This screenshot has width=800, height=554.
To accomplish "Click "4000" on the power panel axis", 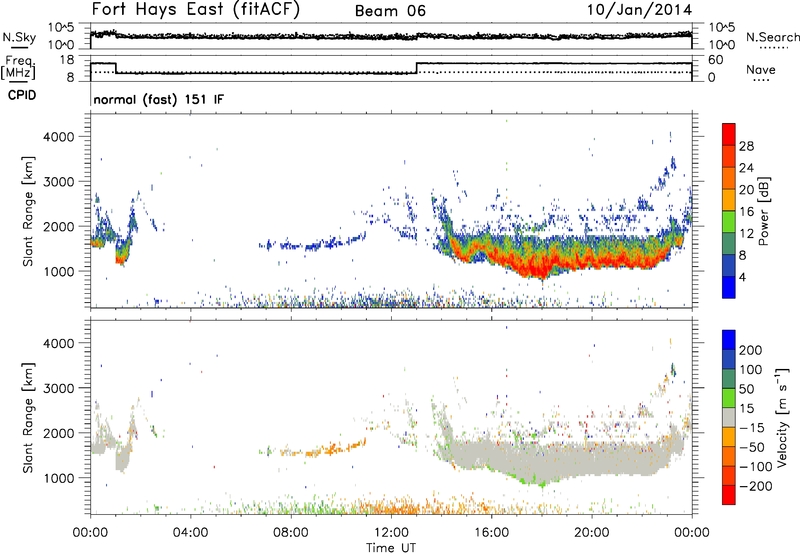I will (x=58, y=137).
